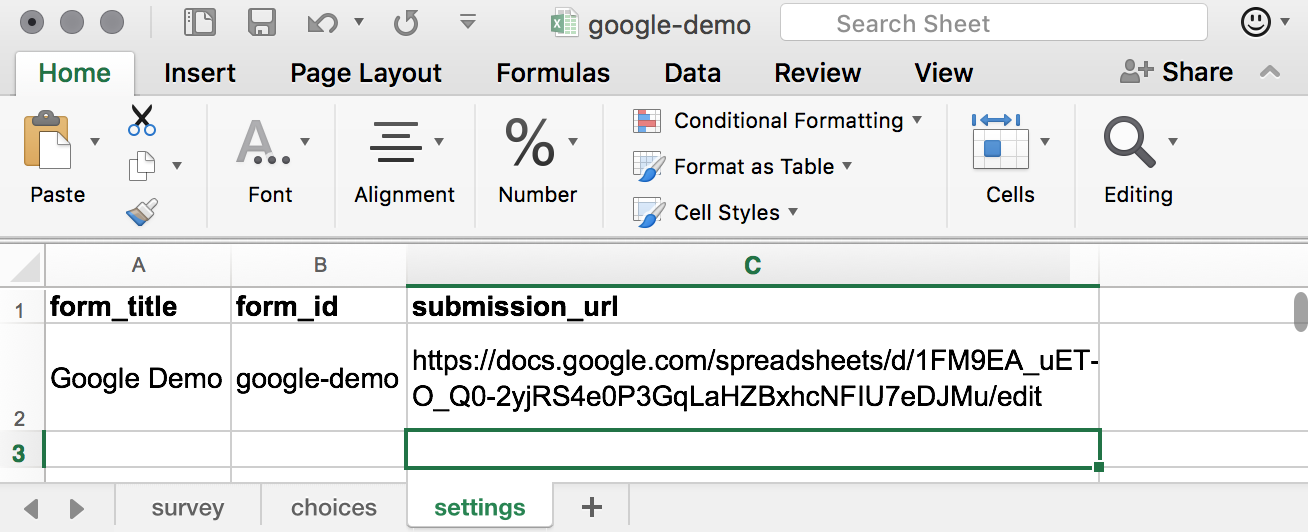Click the Conditional Formatting icon
This screenshot has height=532, width=1308.
click(648, 121)
